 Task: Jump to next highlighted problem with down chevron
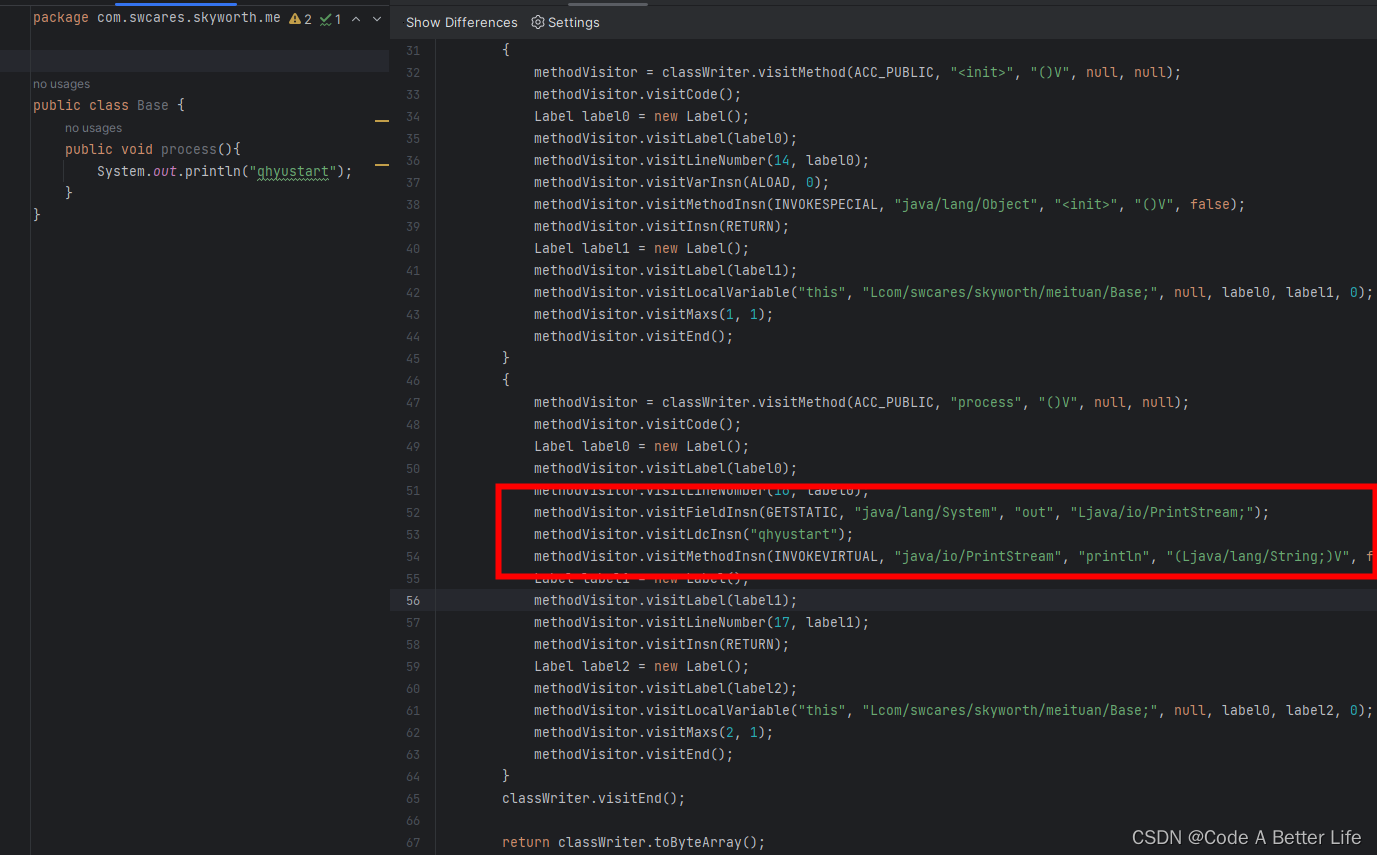pyautogui.click(x=377, y=19)
